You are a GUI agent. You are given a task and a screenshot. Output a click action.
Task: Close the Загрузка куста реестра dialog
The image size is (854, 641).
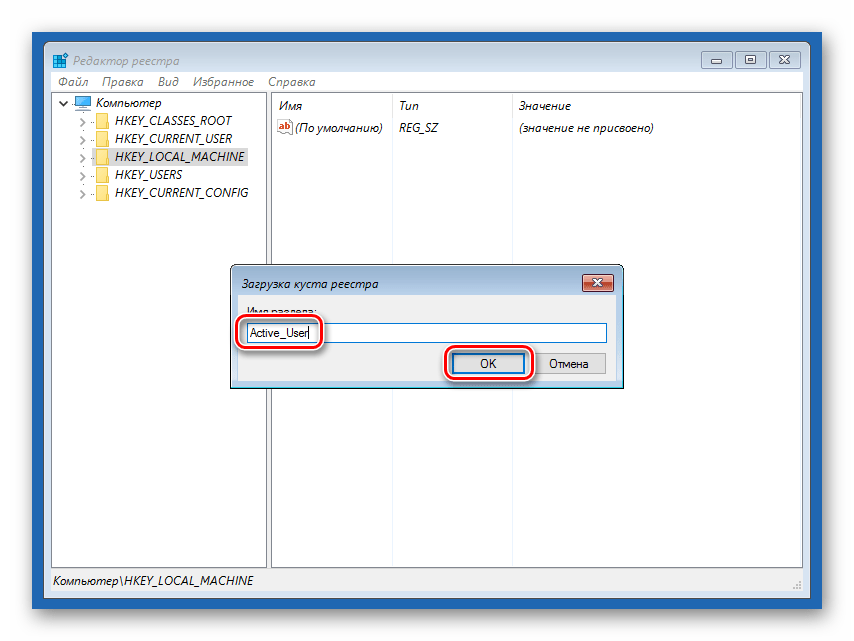click(597, 283)
